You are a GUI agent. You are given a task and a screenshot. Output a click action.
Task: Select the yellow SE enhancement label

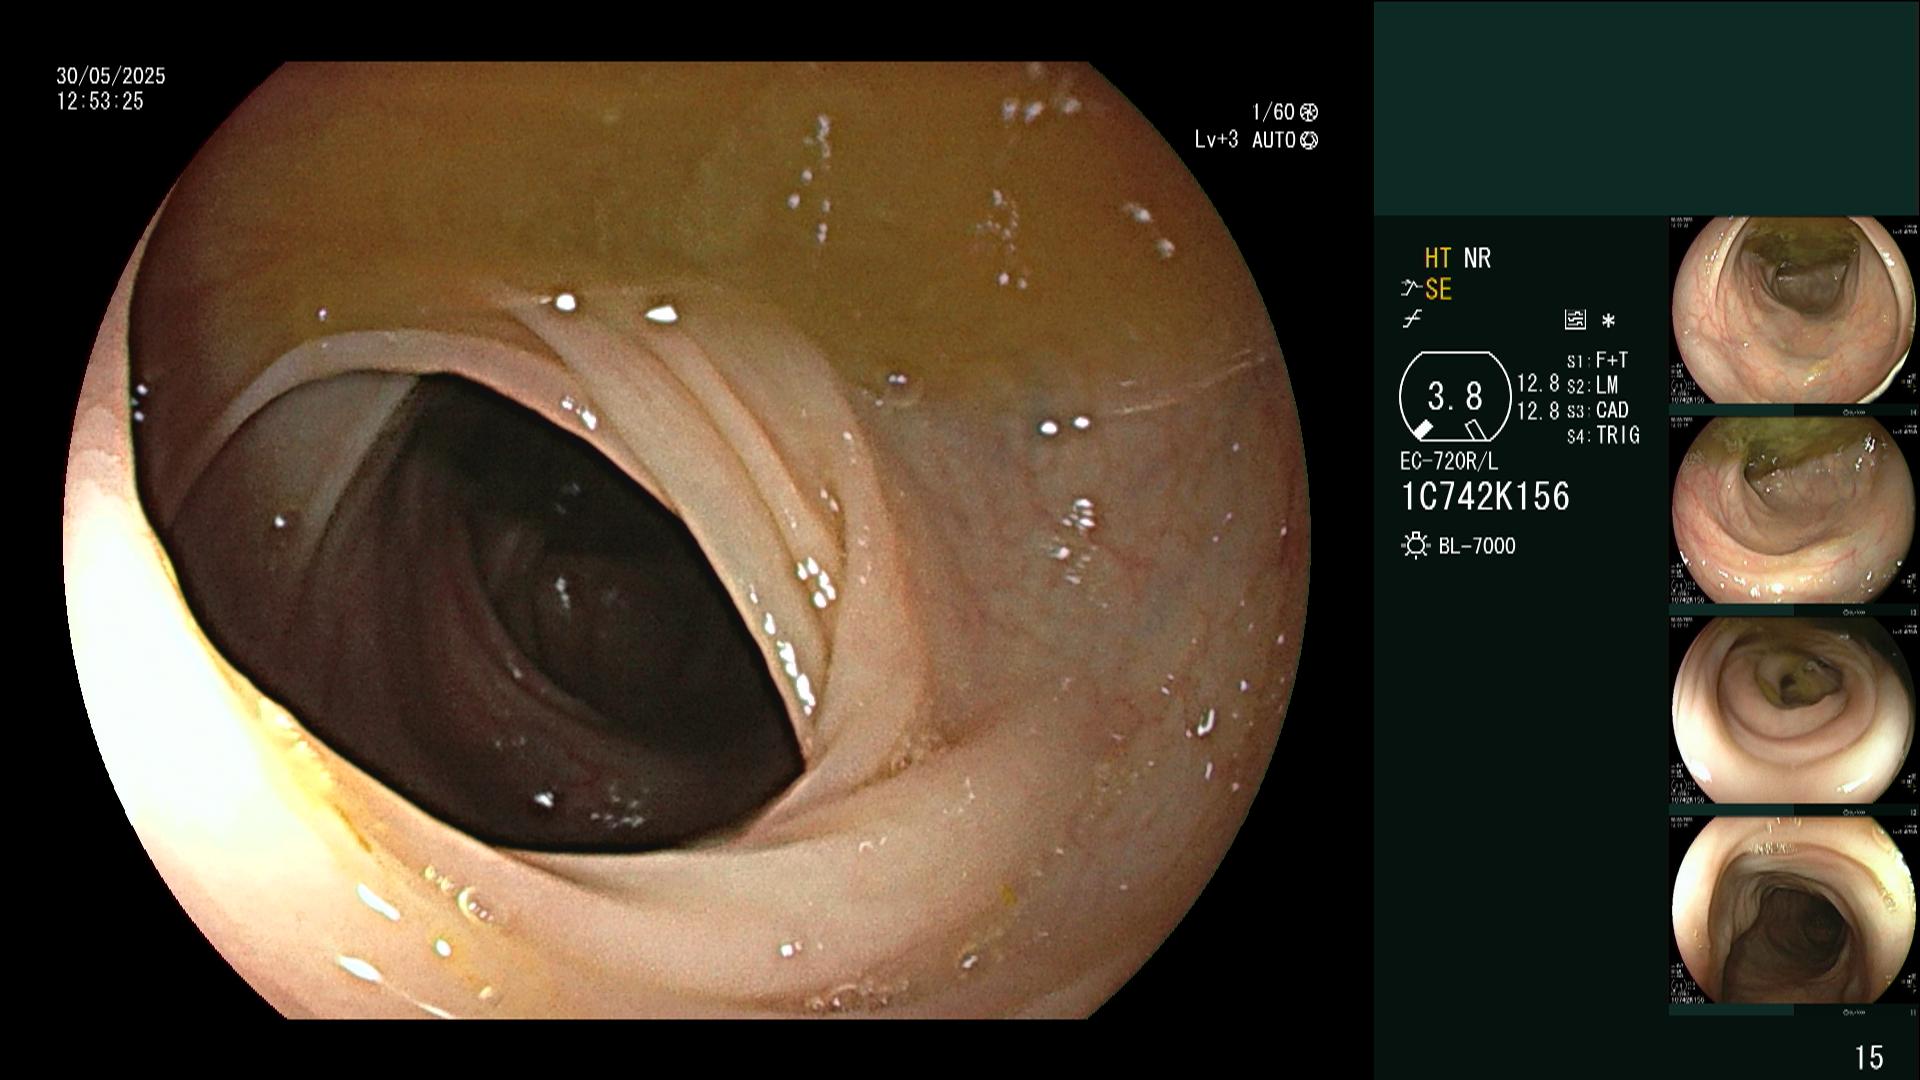tap(1438, 290)
